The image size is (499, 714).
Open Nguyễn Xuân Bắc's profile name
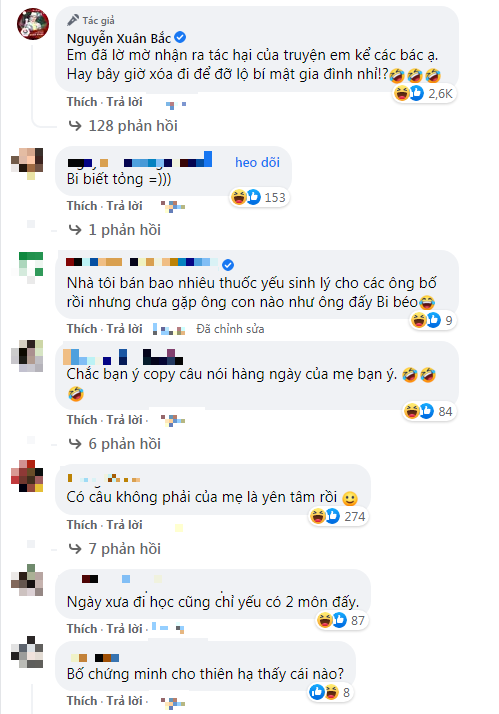tap(119, 38)
